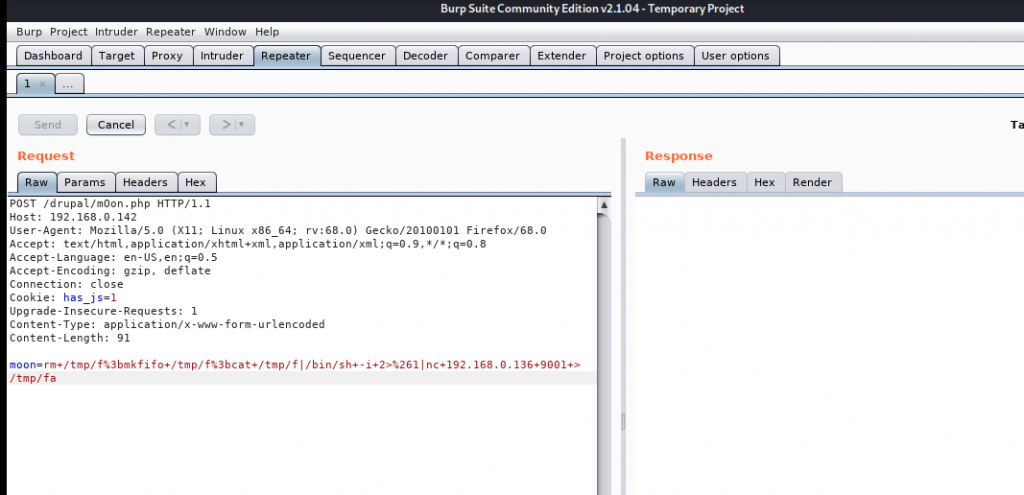The width and height of the screenshot is (1024, 495).
Task: Select the Request Raw tab
Action: coord(37,182)
